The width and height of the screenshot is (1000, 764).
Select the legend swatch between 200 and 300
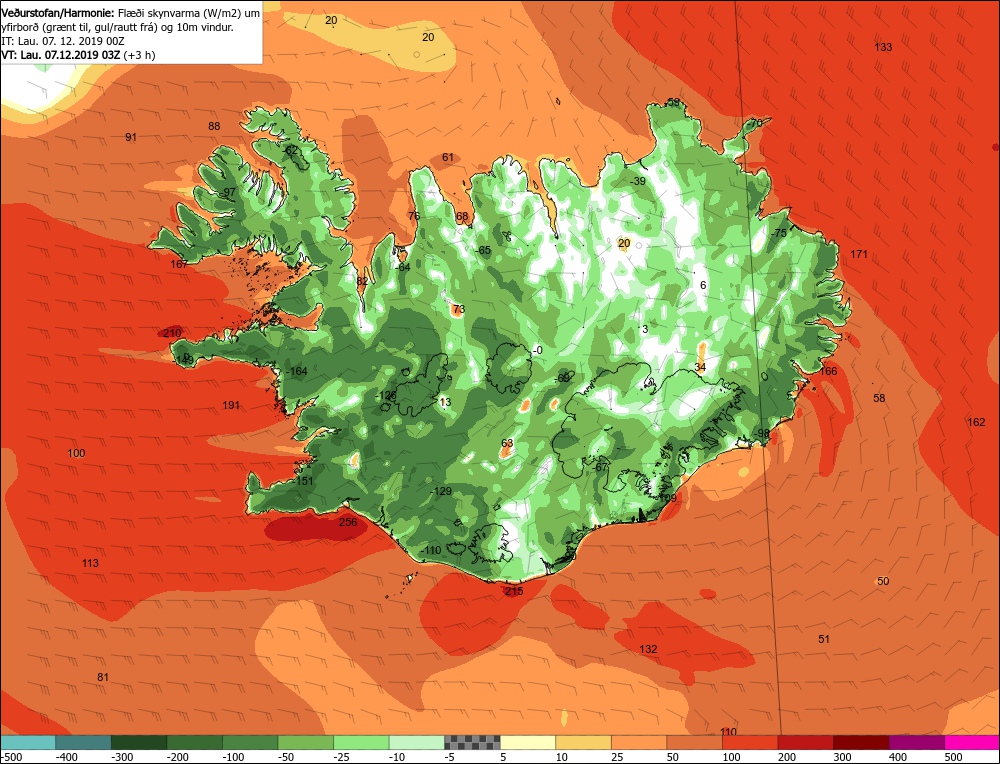click(x=805, y=742)
